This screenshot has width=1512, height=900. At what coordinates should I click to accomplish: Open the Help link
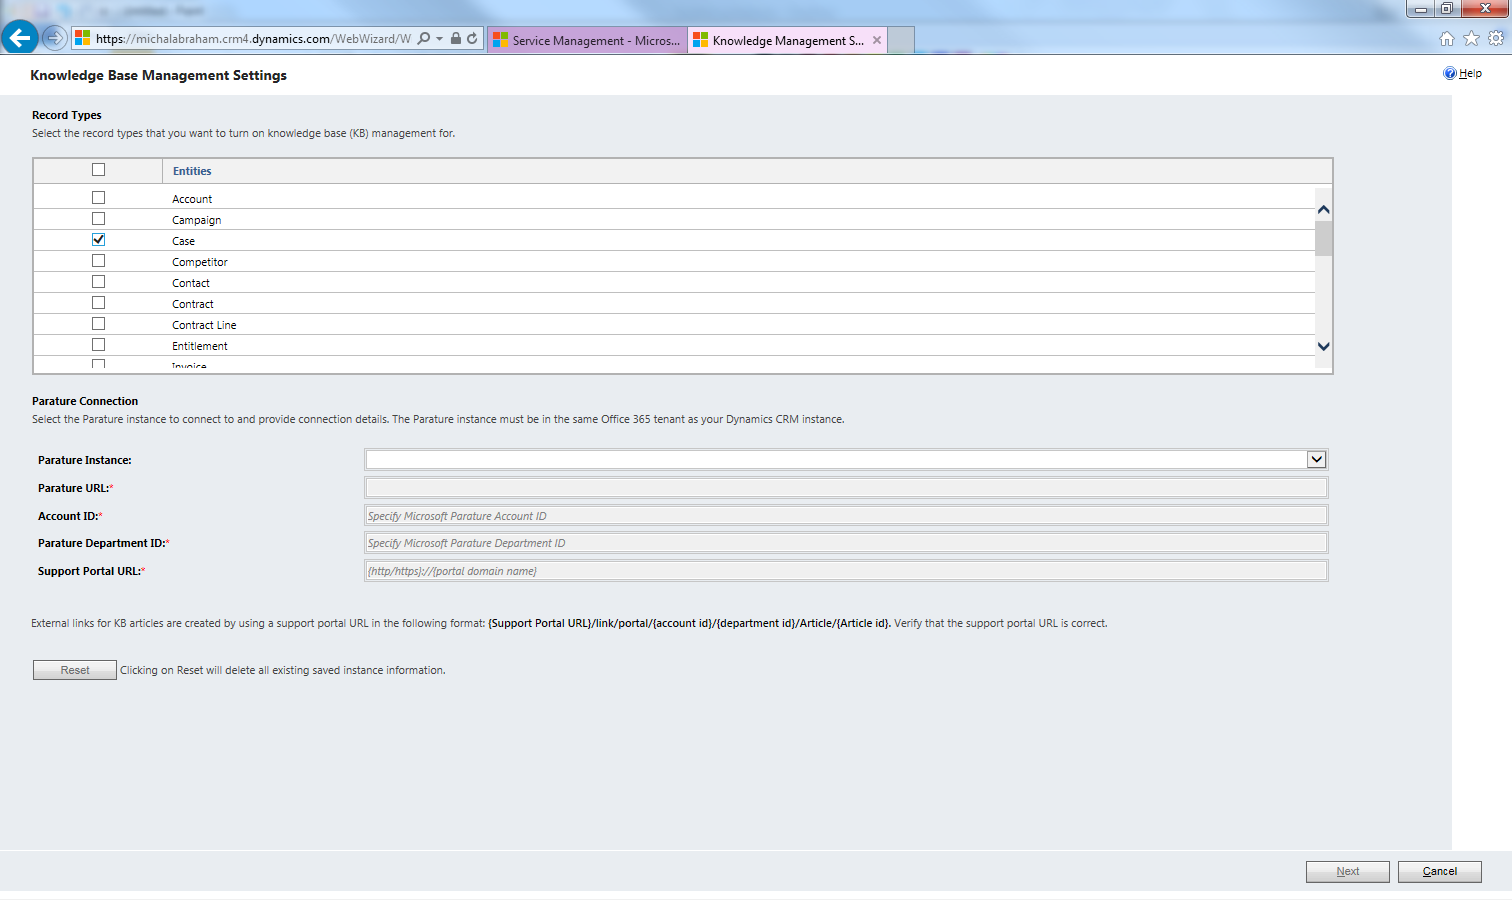[1470, 73]
